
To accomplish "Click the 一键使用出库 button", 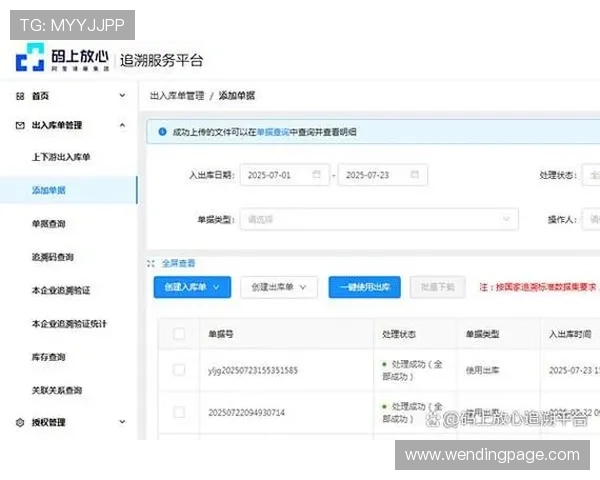I will pos(365,287).
